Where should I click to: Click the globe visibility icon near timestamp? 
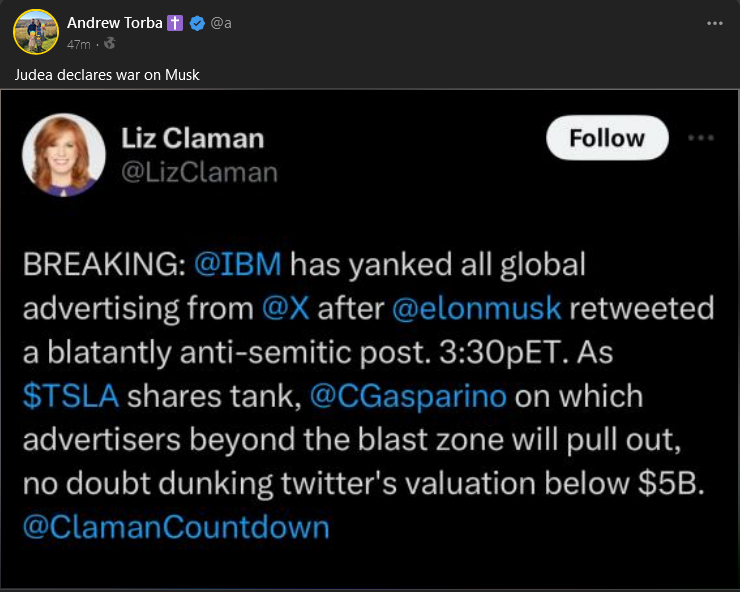click(x=109, y=43)
